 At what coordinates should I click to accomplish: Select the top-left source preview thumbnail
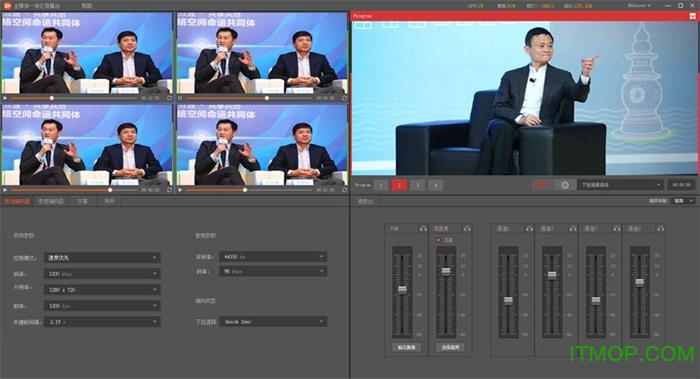click(87, 53)
